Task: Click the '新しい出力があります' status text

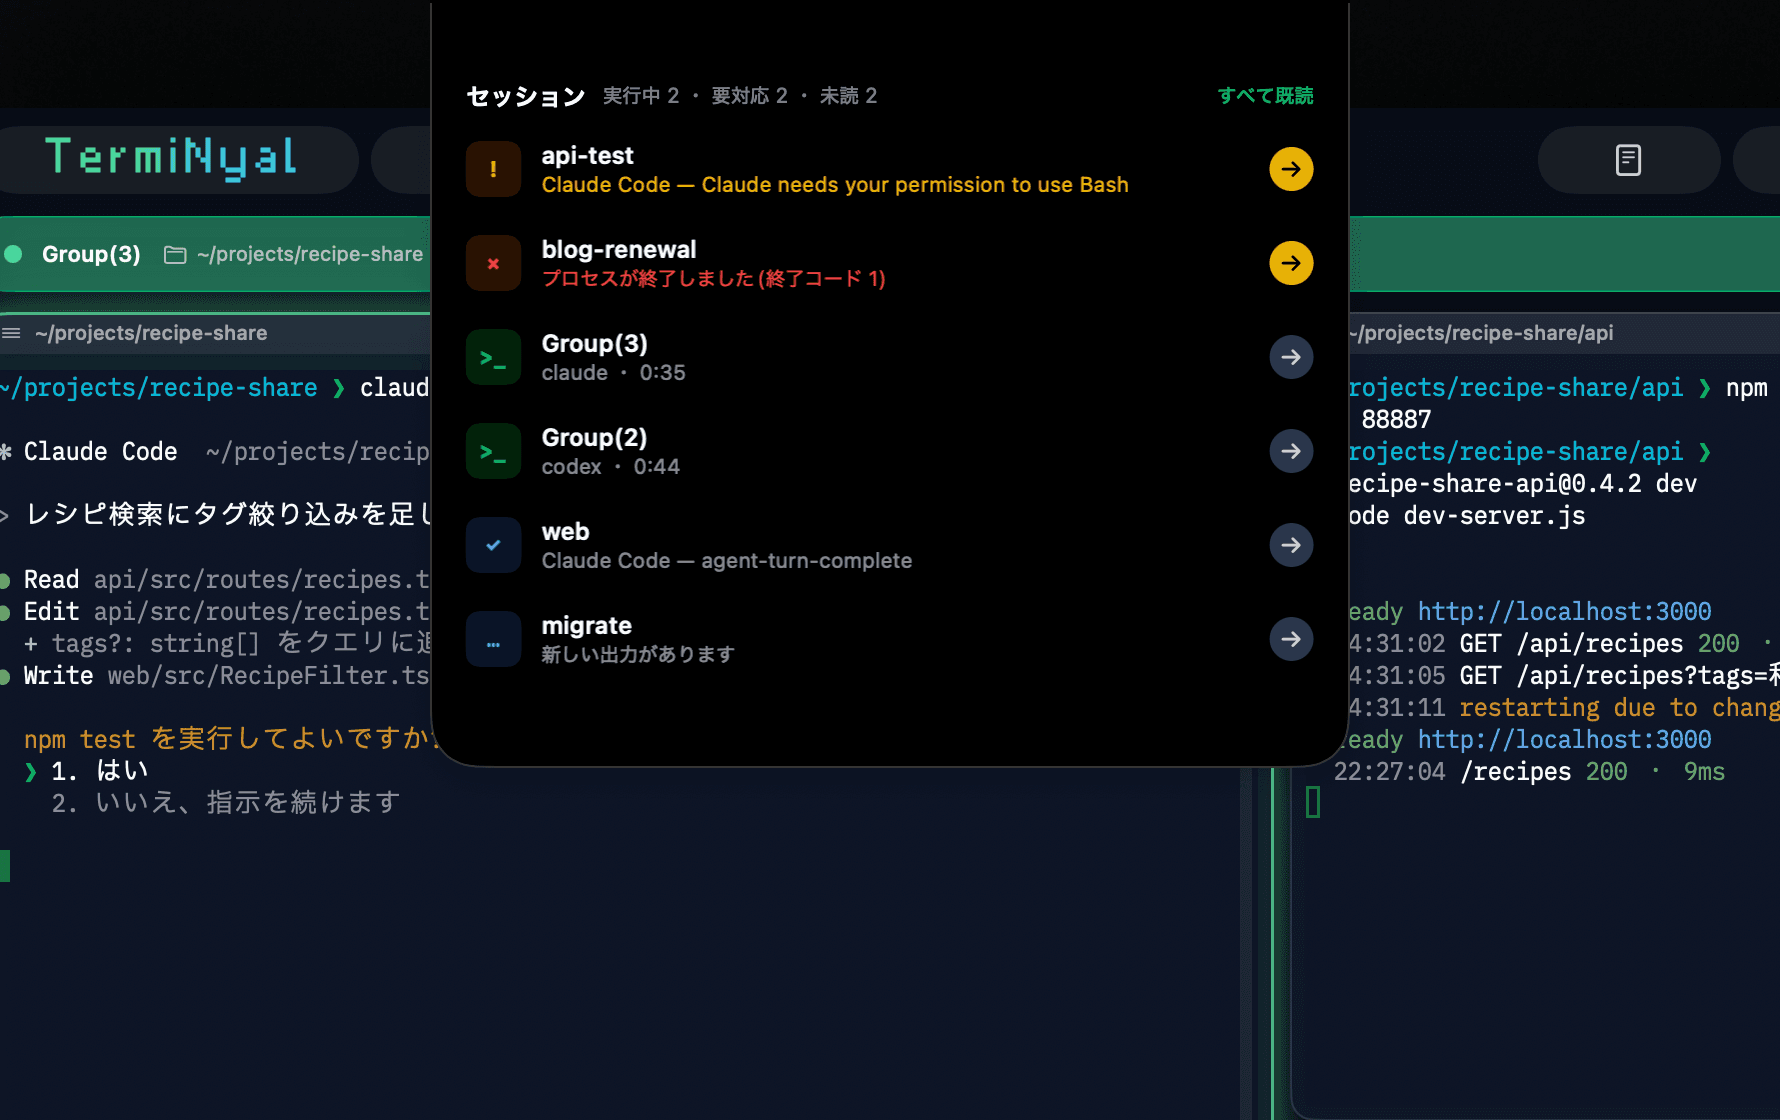Action: point(638,655)
